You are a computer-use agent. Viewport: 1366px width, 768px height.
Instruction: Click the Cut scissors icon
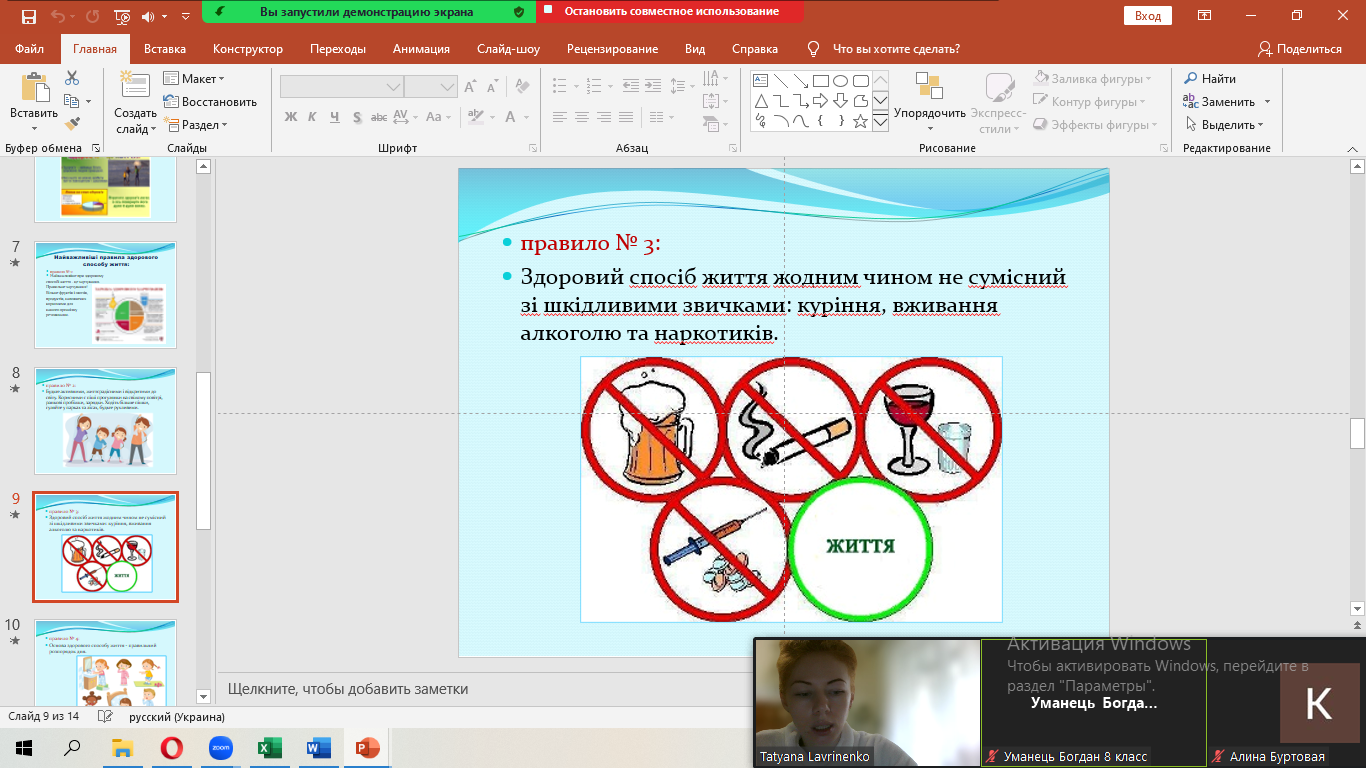pos(72,78)
